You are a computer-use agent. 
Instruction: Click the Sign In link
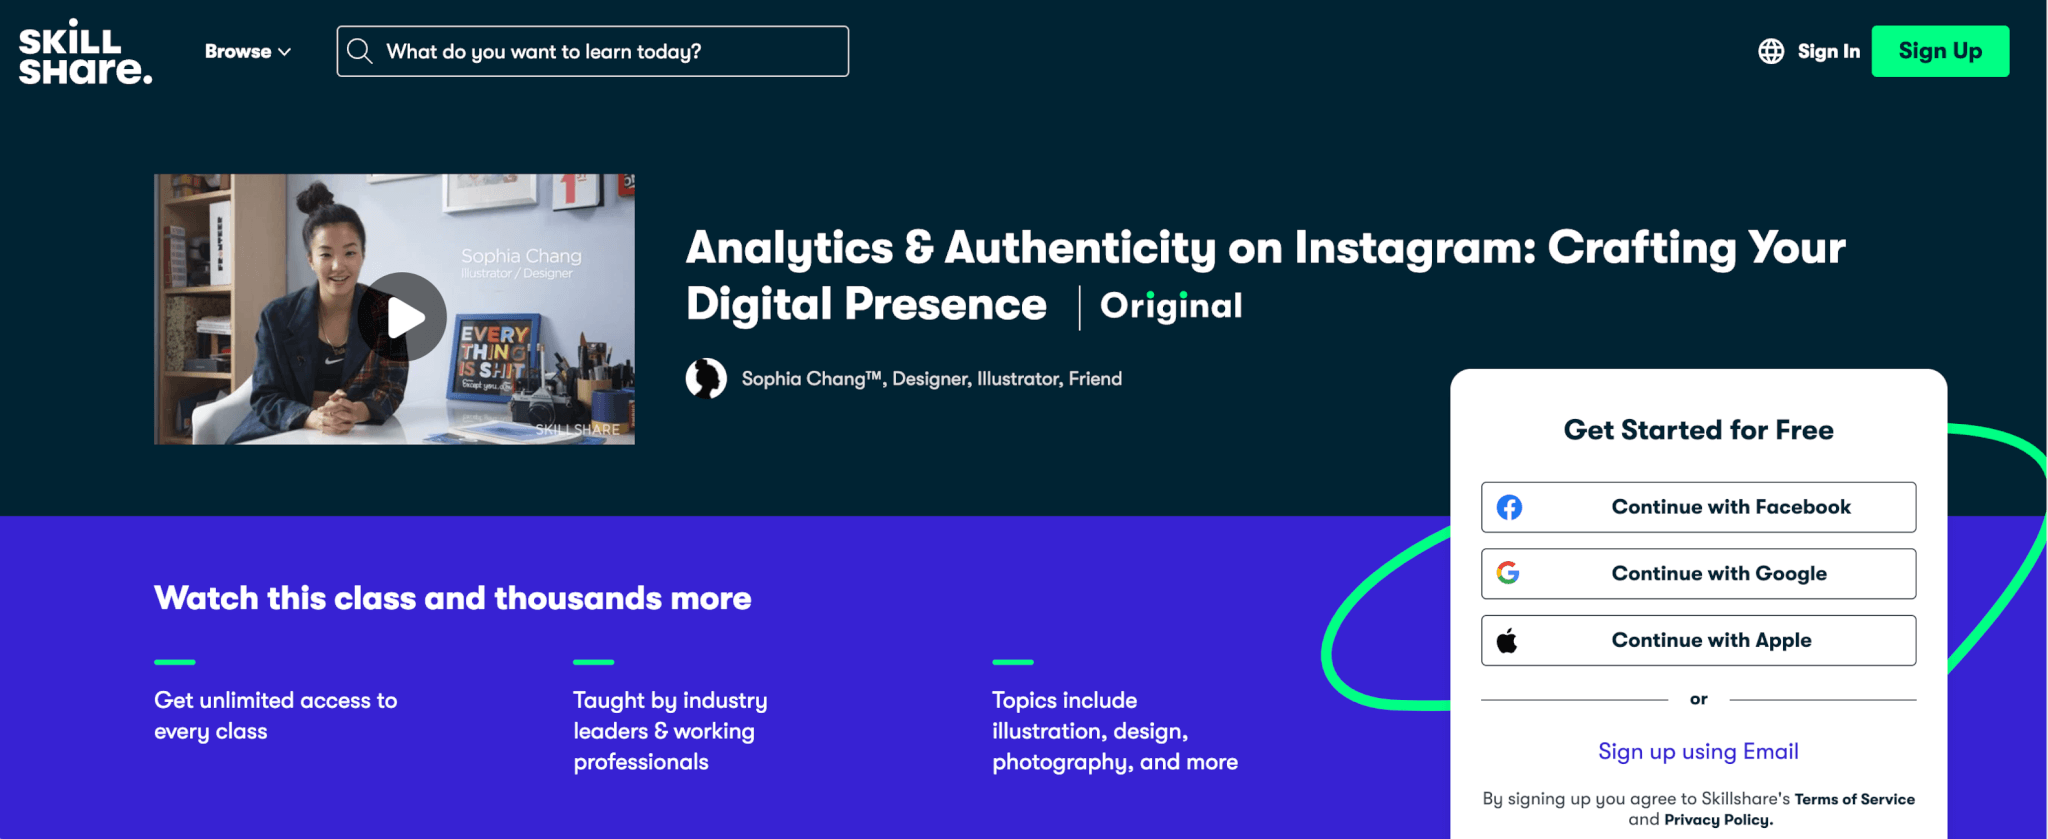tap(1827, 51)
